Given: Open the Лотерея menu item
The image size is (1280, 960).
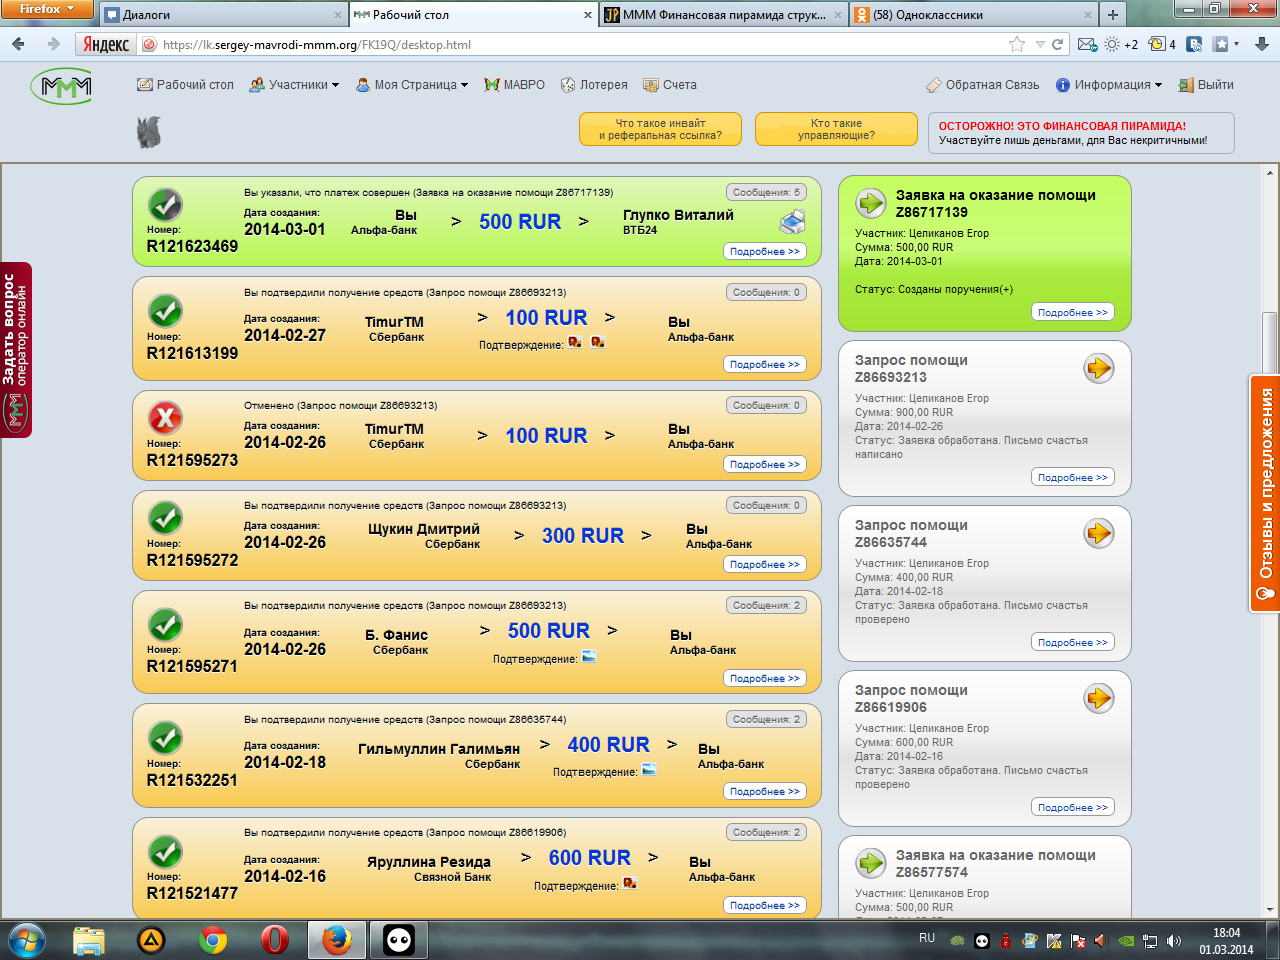Looking at the screenshot, I should [x=594, y=85].
